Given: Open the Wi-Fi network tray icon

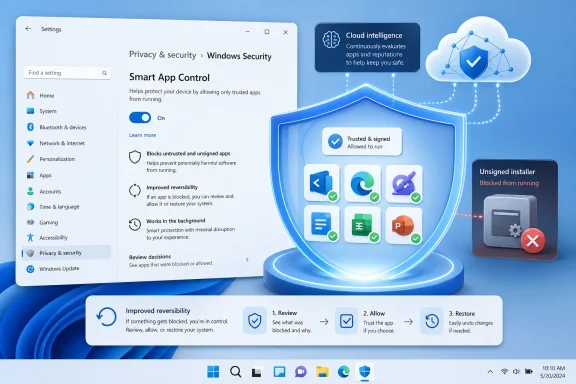Looking at the screenshot, I should [504, 372].
